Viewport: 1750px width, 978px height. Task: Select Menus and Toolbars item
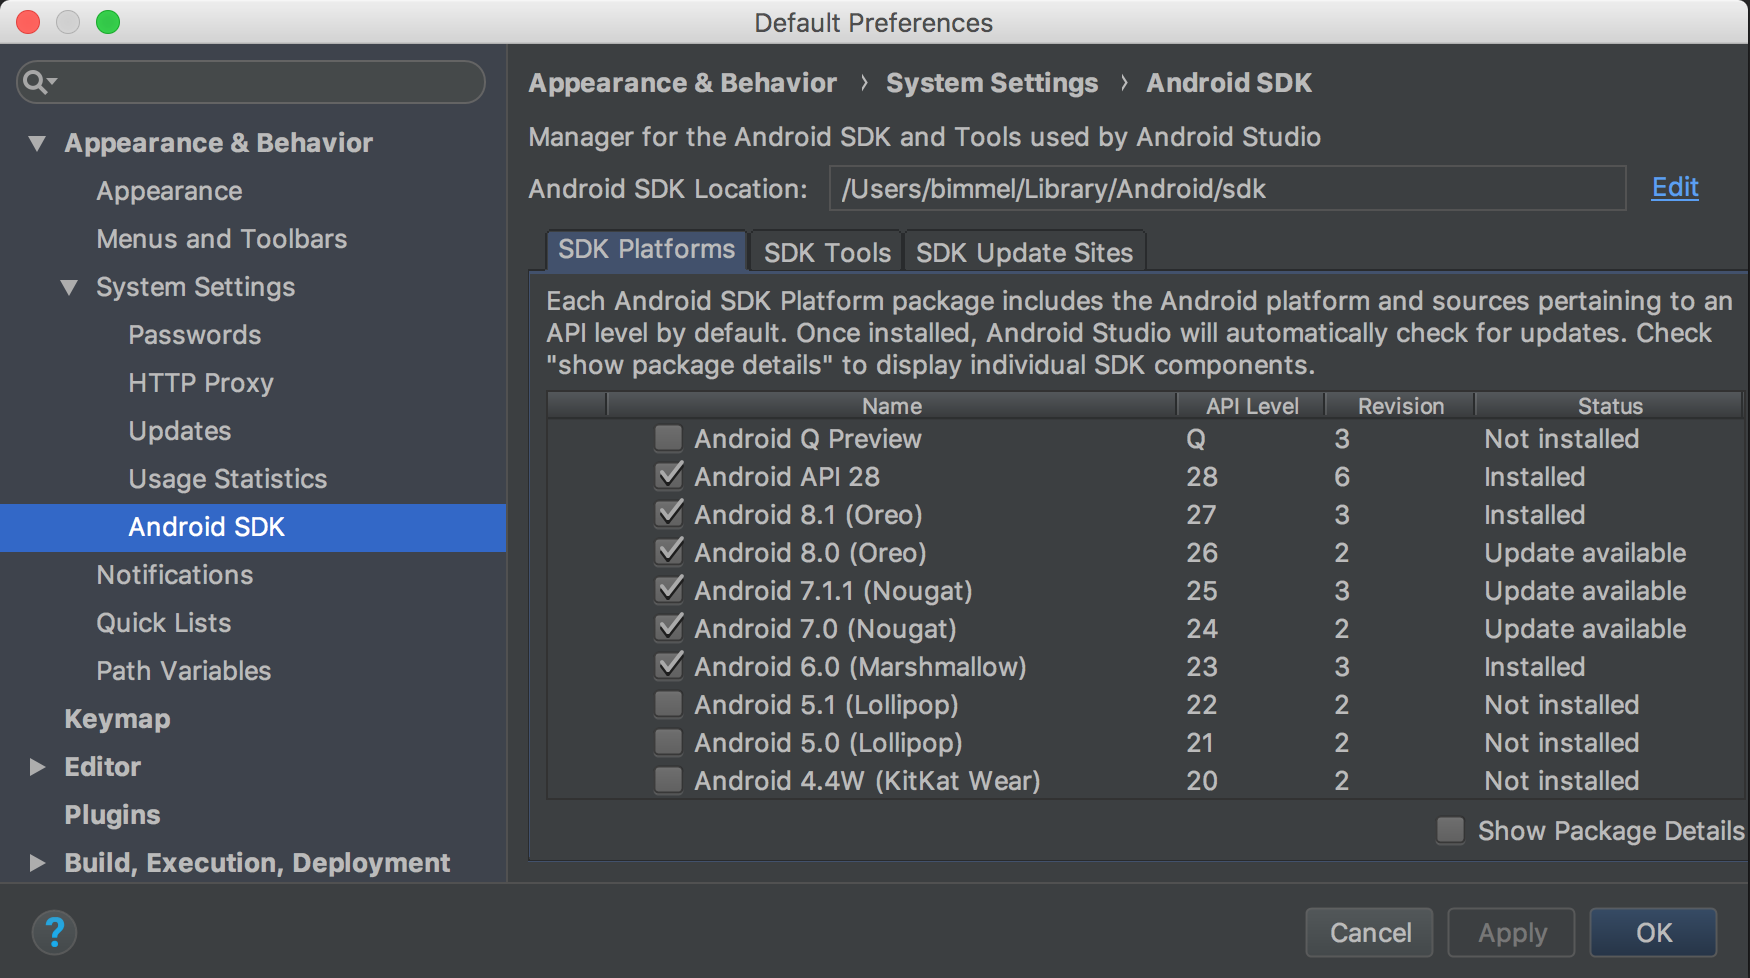tap(222, 239)
